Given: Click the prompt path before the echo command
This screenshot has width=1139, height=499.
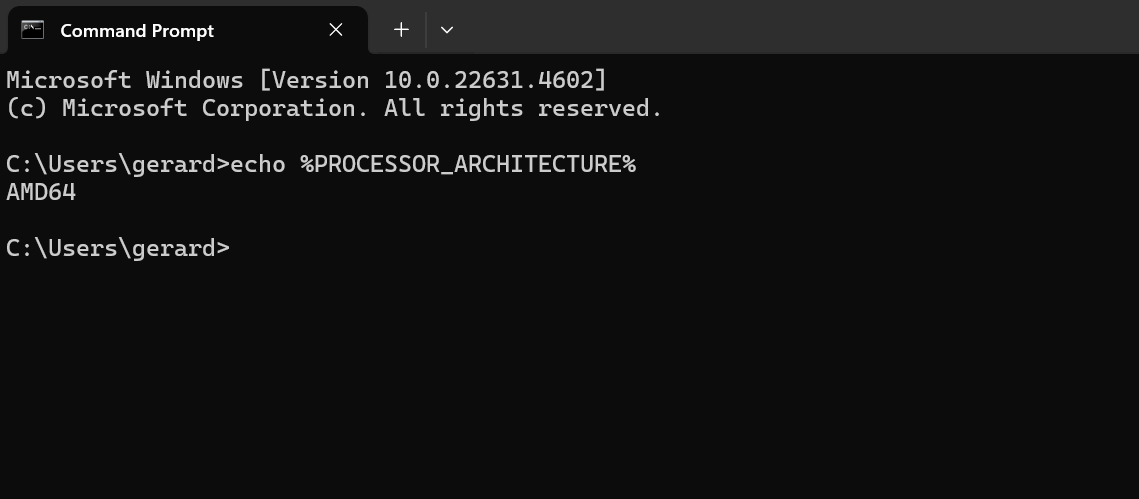Looking at the screenshot, I should pyautogui.click(x=118, y=164).
